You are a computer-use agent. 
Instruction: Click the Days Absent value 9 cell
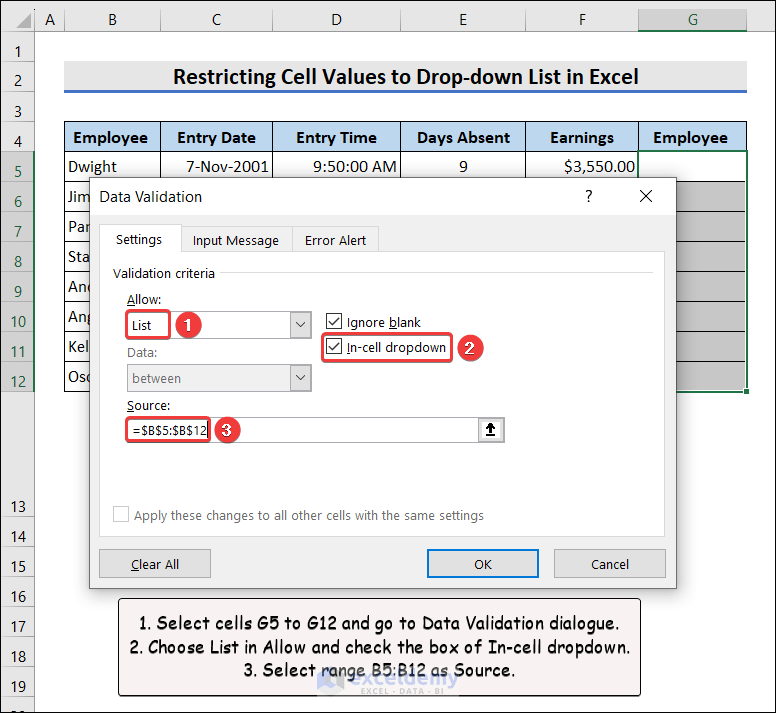463,166
